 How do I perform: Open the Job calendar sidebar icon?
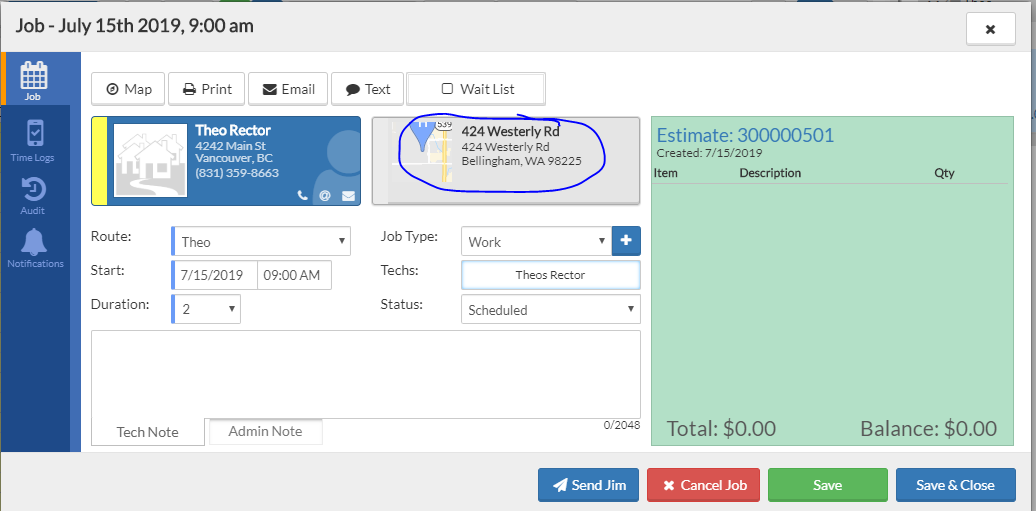click(34, 78)
